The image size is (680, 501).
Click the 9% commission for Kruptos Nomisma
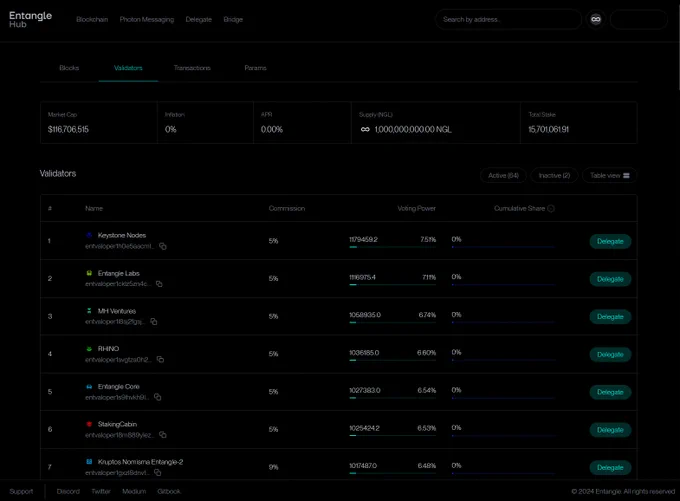coord(273,467)
